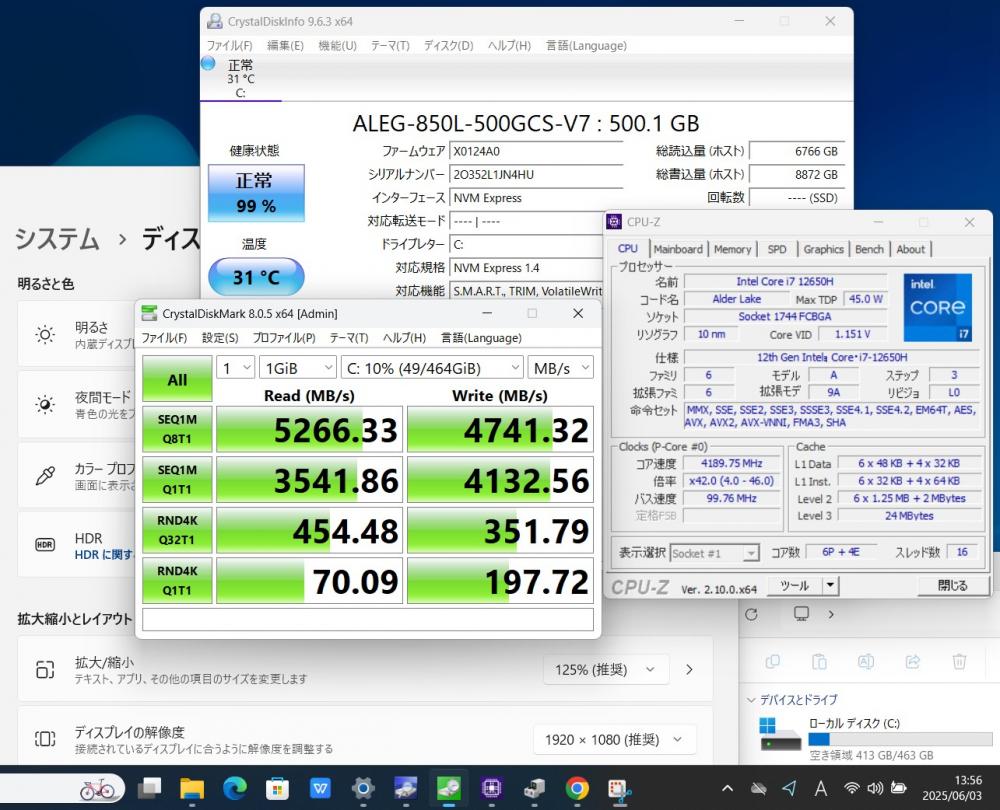Image resolution: width=1000 pixels, height=810 pixels.
Task: Open the MB/s unit dropdown
Action: click(x=561, y=368)
